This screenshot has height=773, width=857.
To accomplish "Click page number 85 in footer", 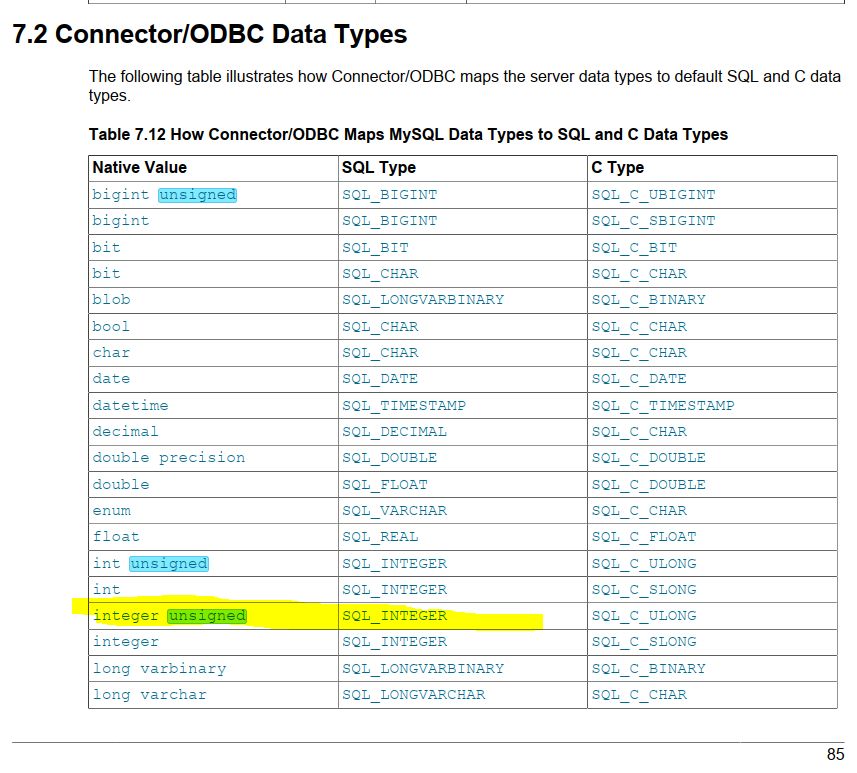I will pyautogui.click(x=835, y=754).
